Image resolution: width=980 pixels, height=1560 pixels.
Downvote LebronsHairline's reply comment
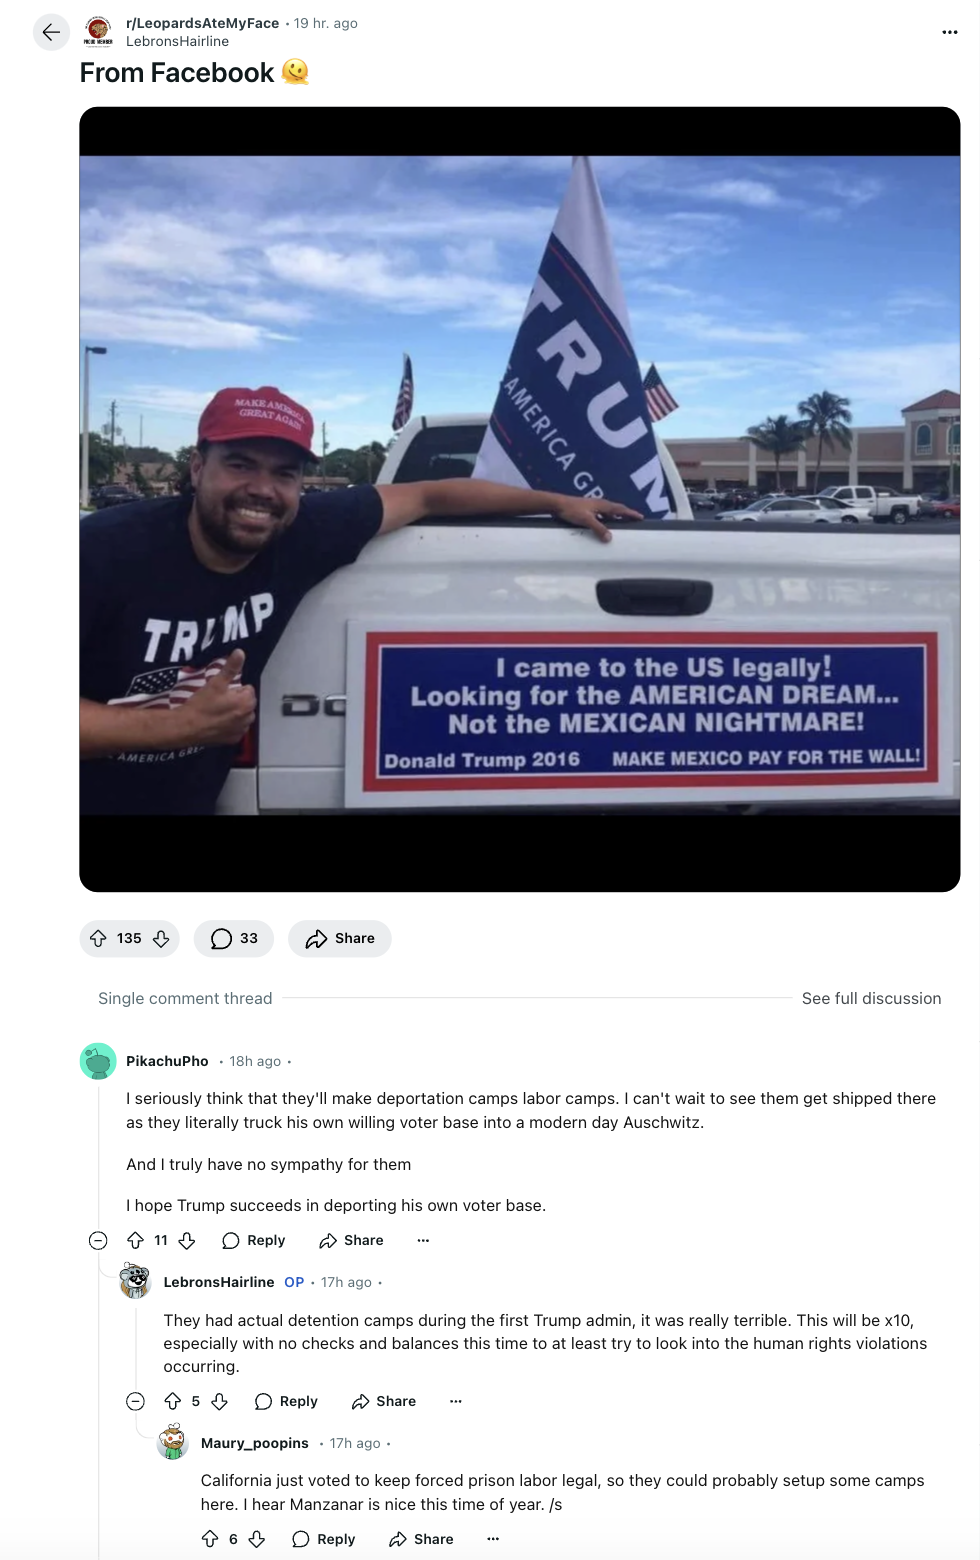220,1401
